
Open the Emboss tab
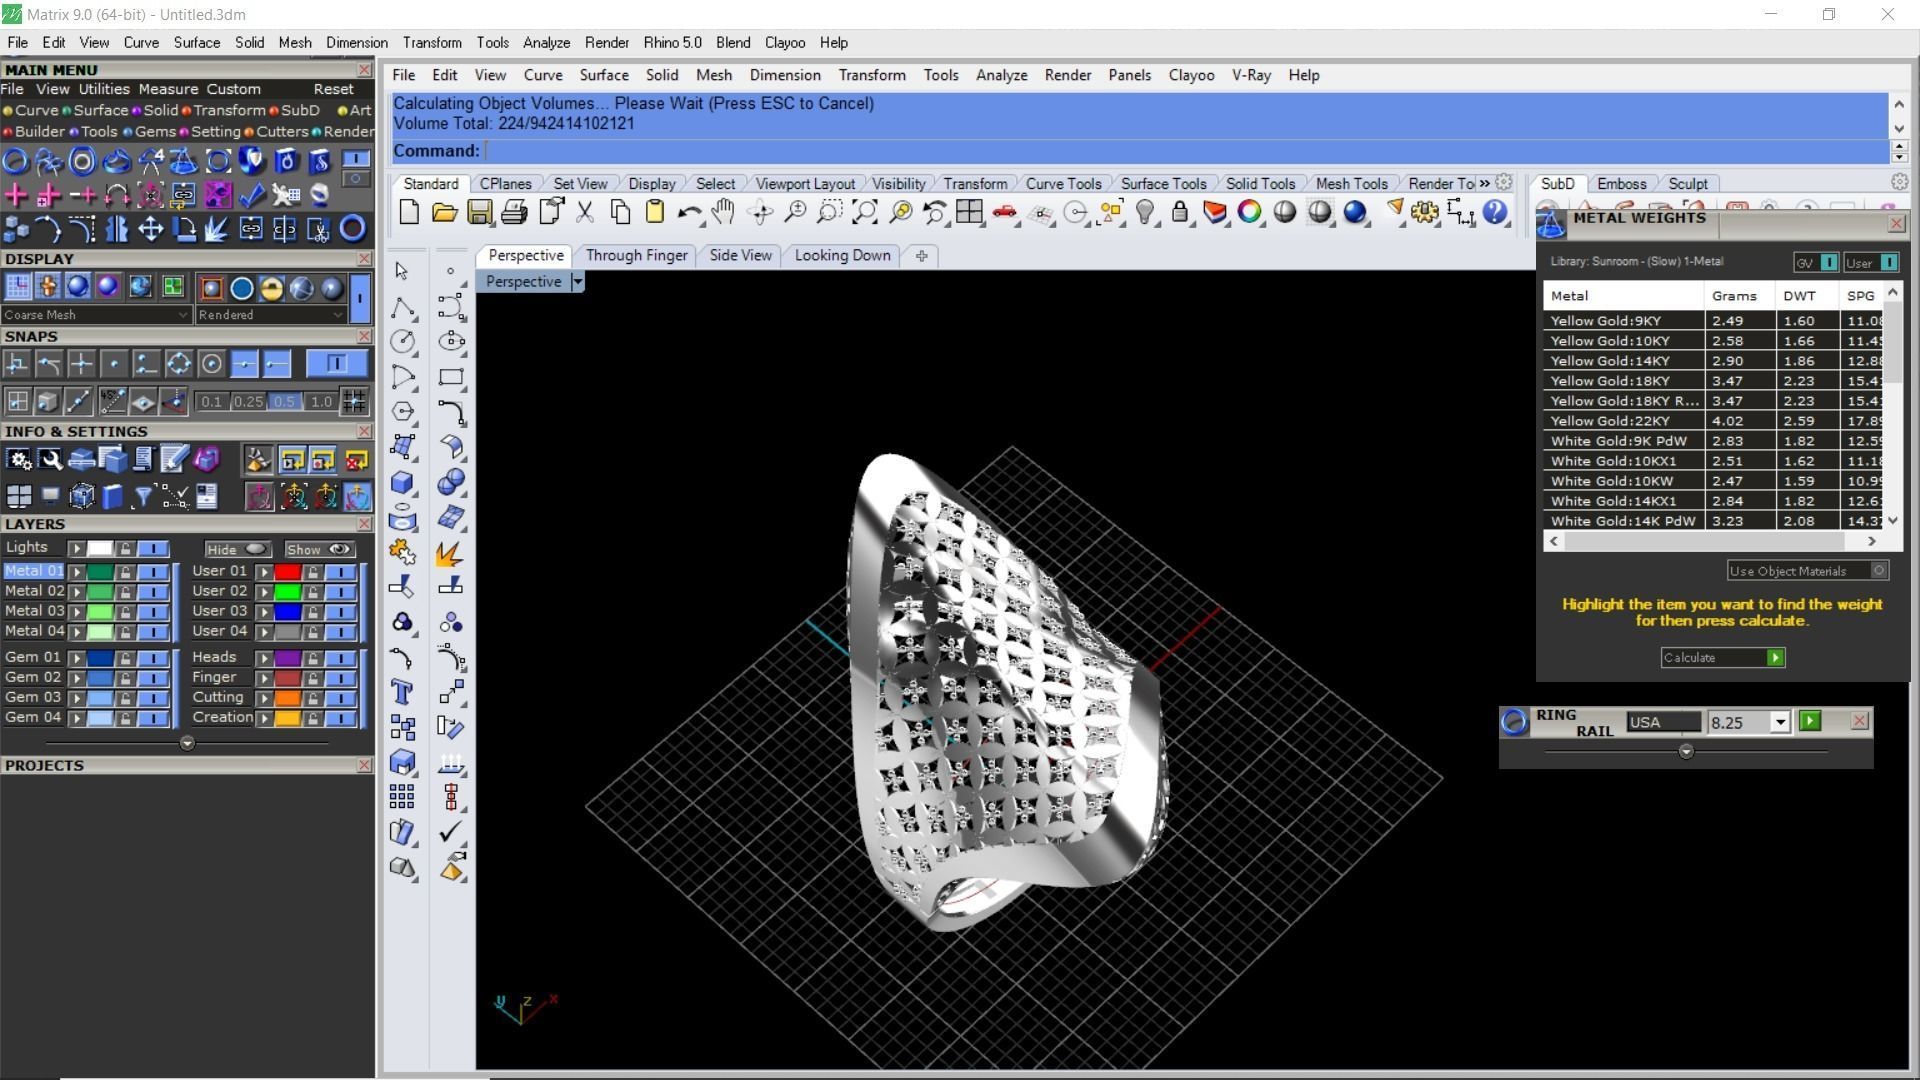click(x=1621, y=184)
